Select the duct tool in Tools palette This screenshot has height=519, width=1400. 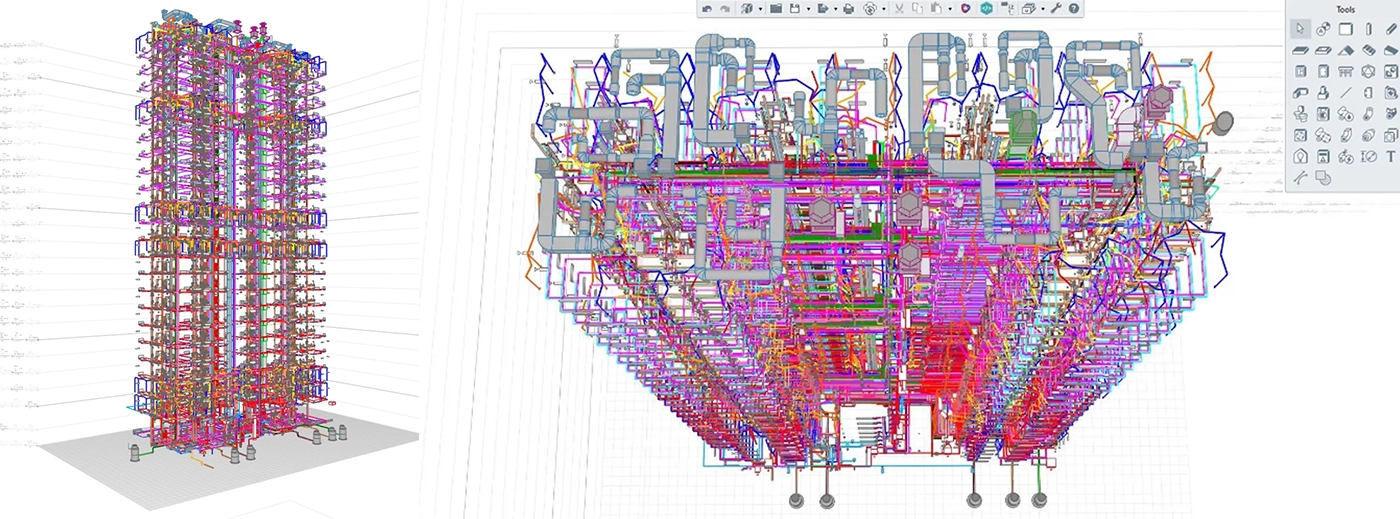[x=1299, y=93]
